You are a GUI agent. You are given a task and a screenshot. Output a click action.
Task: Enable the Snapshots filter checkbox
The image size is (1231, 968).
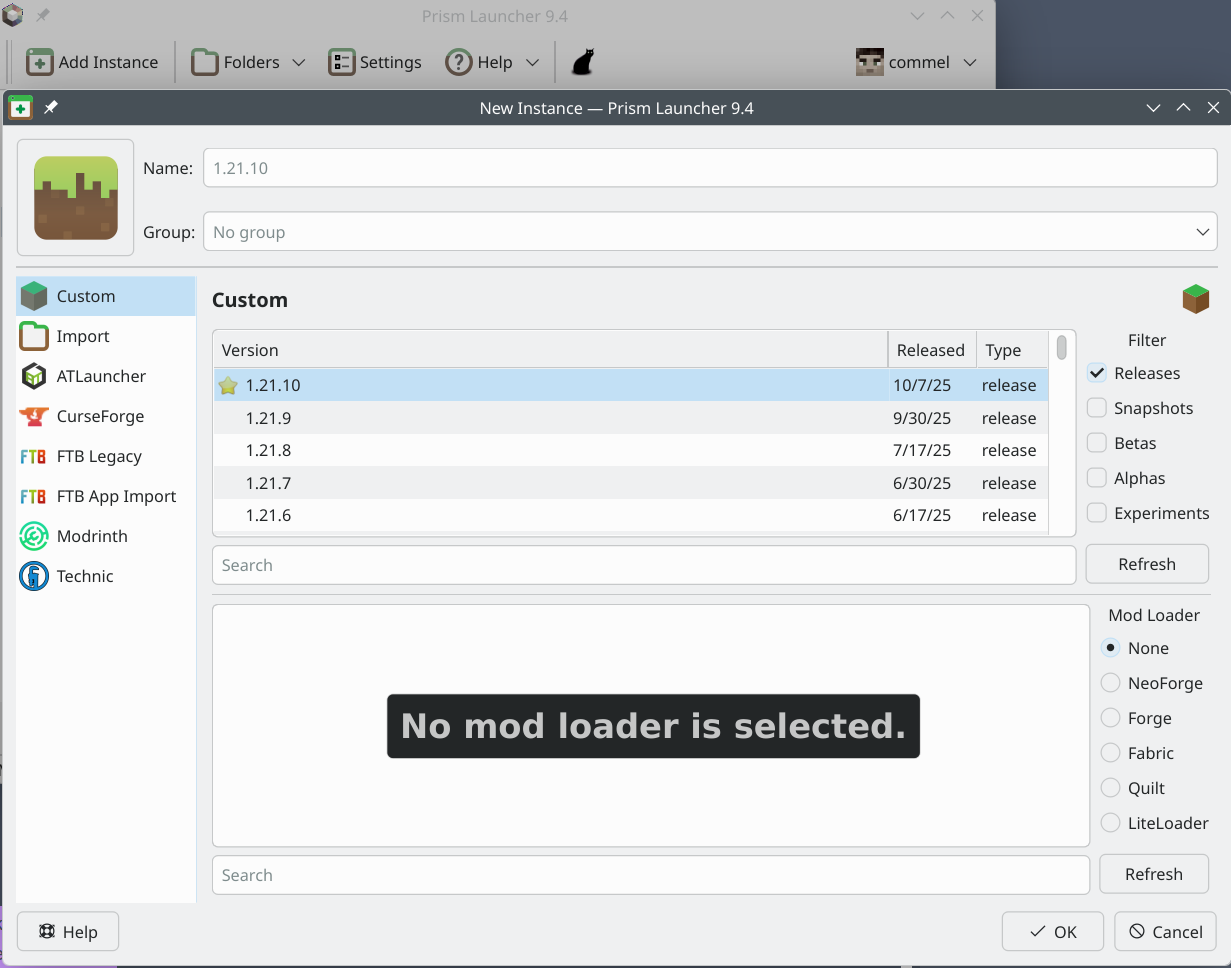coord(1097,408)
